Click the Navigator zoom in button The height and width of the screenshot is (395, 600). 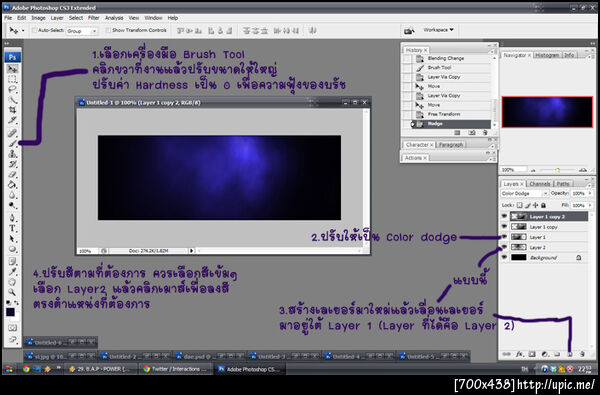tap(584, 170)
